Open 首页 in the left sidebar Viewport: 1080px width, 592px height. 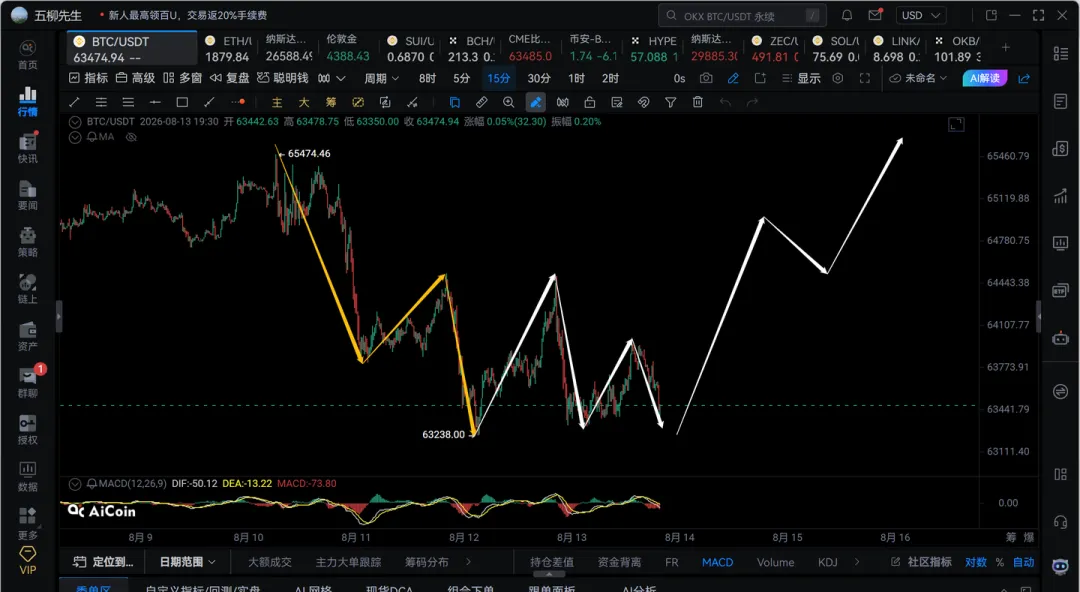point(28,54)
